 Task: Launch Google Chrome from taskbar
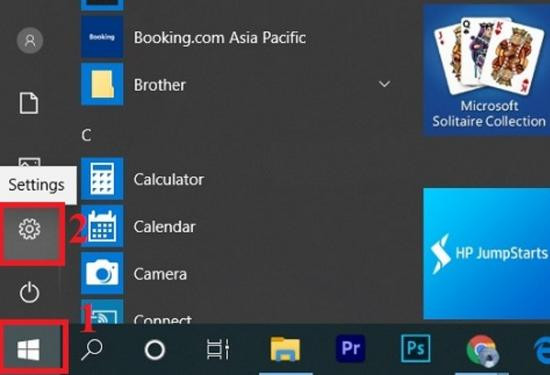pyautogui.click(x=482, y=350)
